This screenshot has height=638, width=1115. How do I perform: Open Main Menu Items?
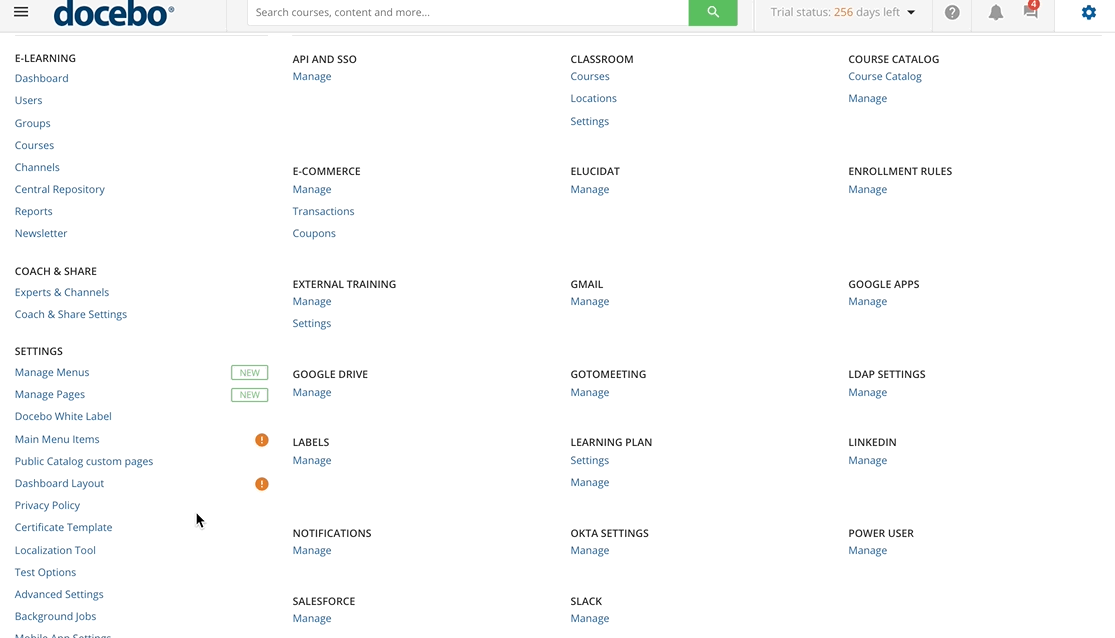point(57,440)
